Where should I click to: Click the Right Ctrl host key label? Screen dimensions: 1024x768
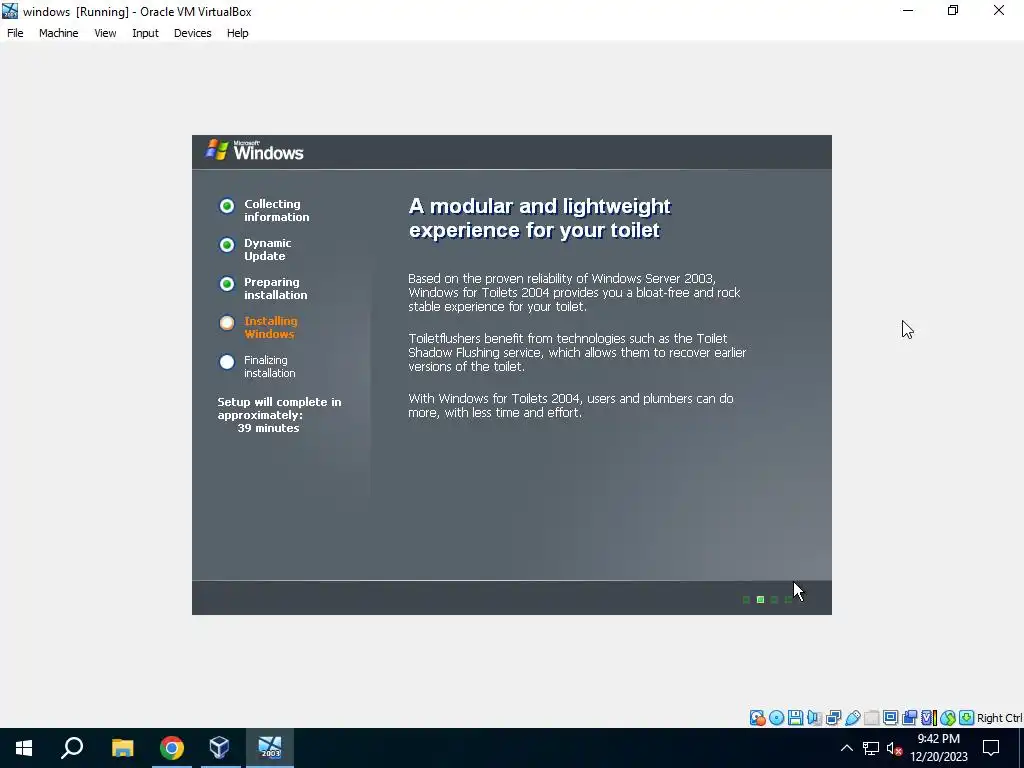point(999,718)
